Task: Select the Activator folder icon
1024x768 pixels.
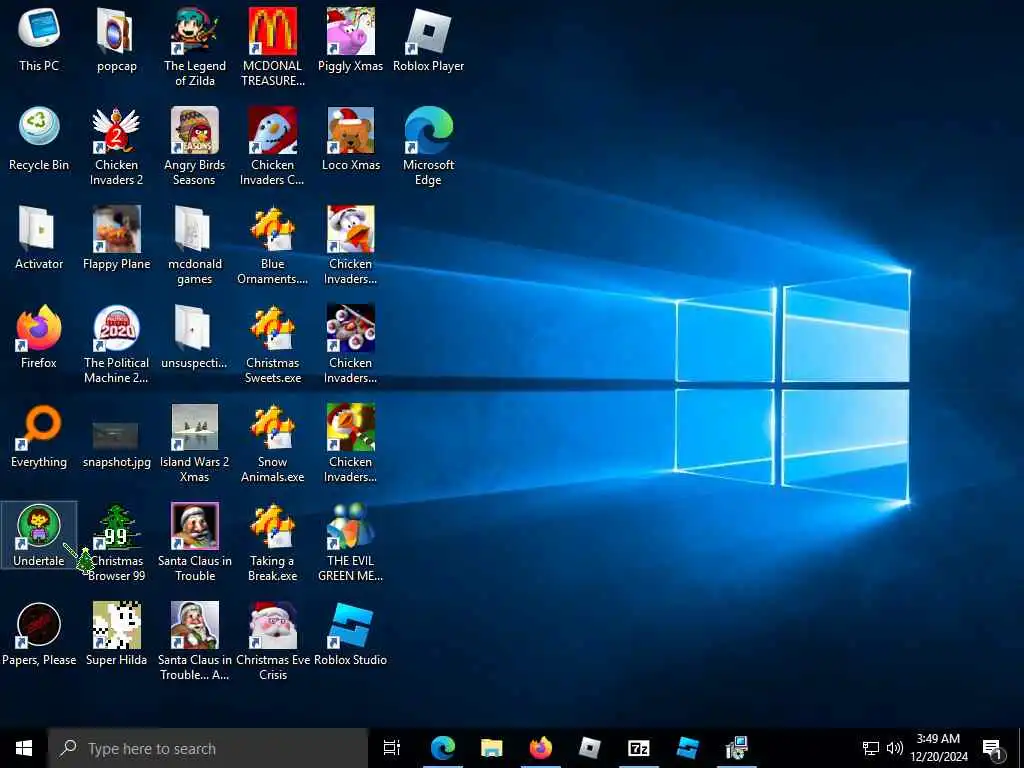Action: tap(39, 238)
